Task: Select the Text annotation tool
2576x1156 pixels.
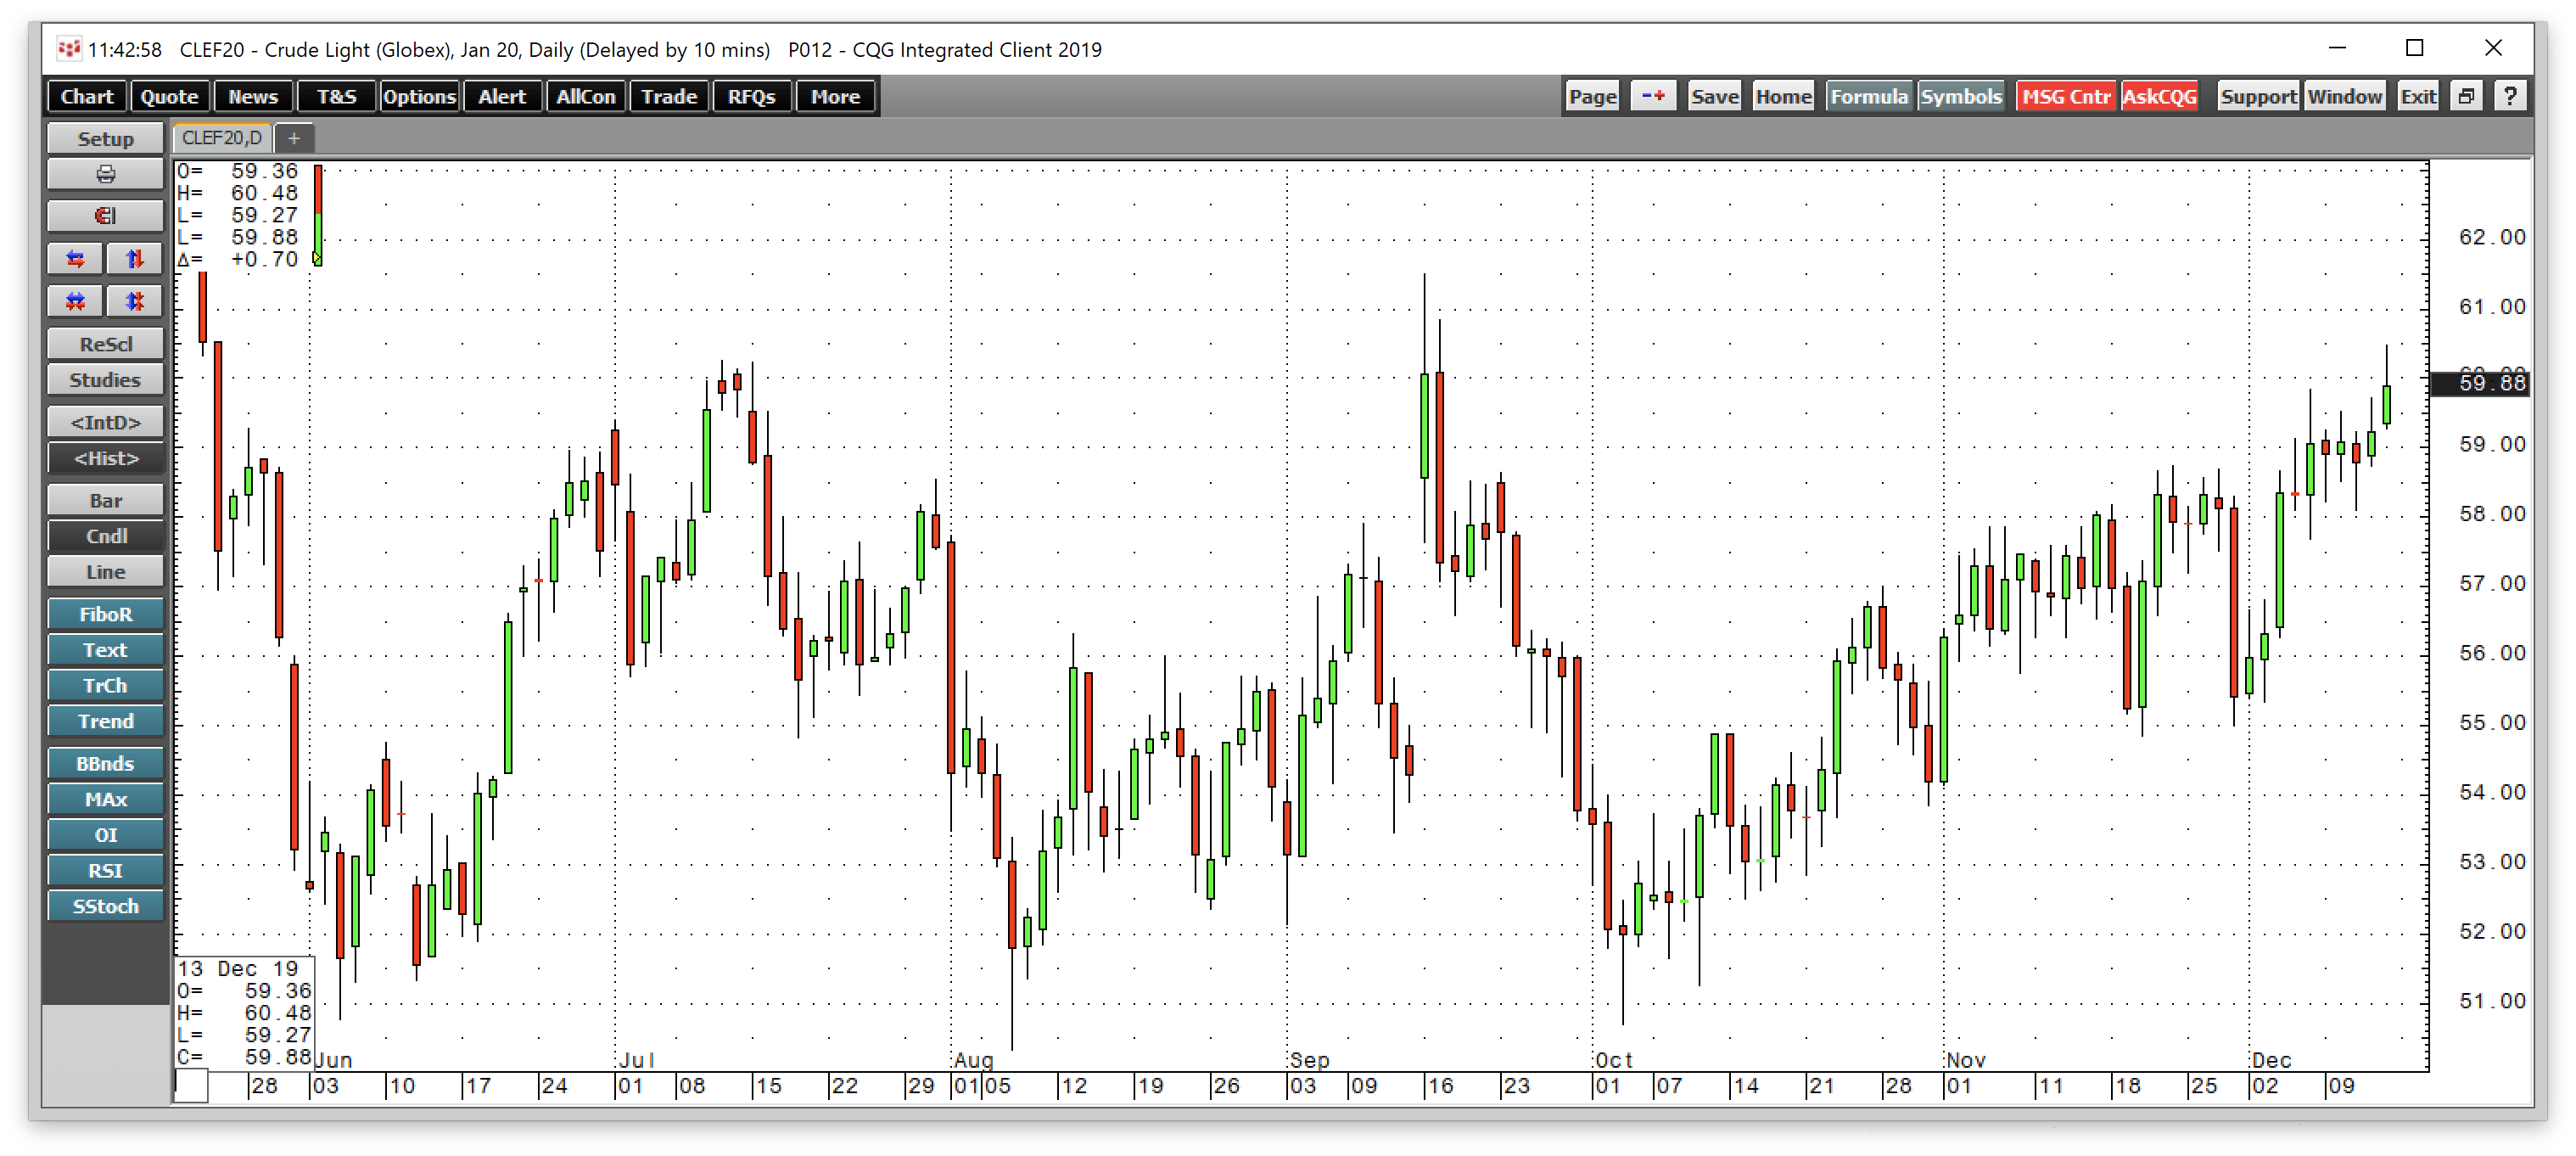Action: click(x=105, y=650)
